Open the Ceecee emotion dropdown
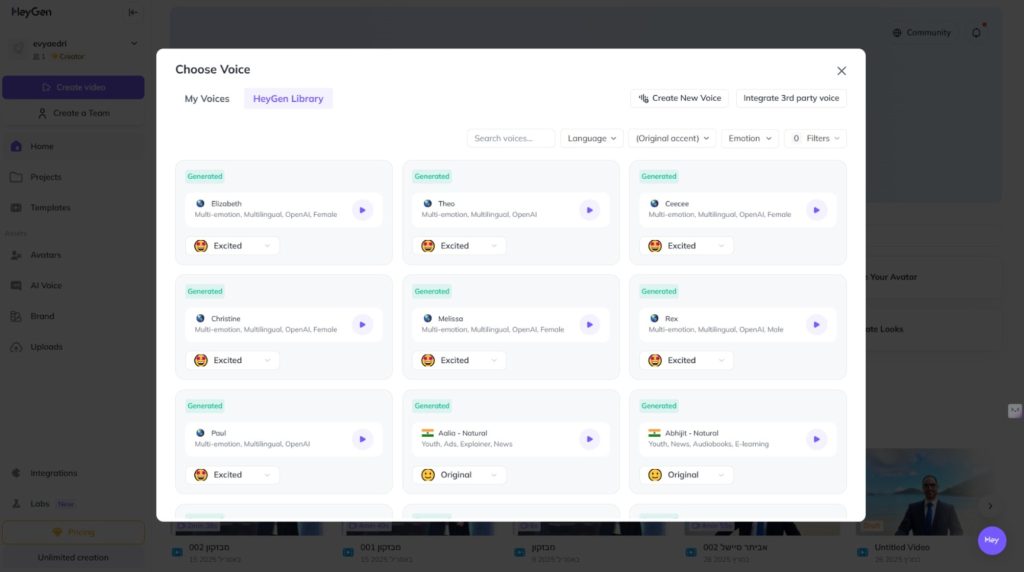Viewport: 1024px width, 572px height. click(x=686, y=246)
